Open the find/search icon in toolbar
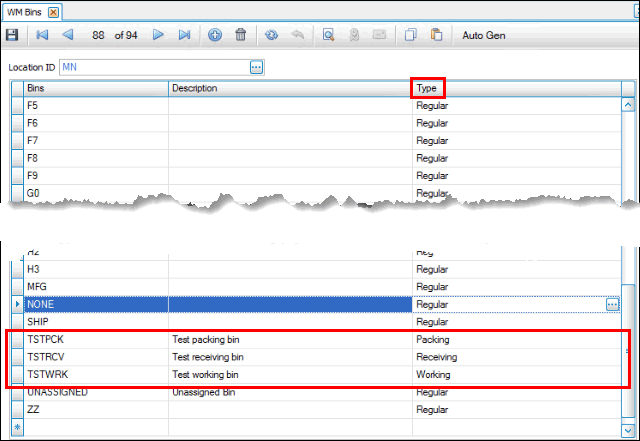The height and width of the screenshot is (441, 640). [x=328, y=35]
